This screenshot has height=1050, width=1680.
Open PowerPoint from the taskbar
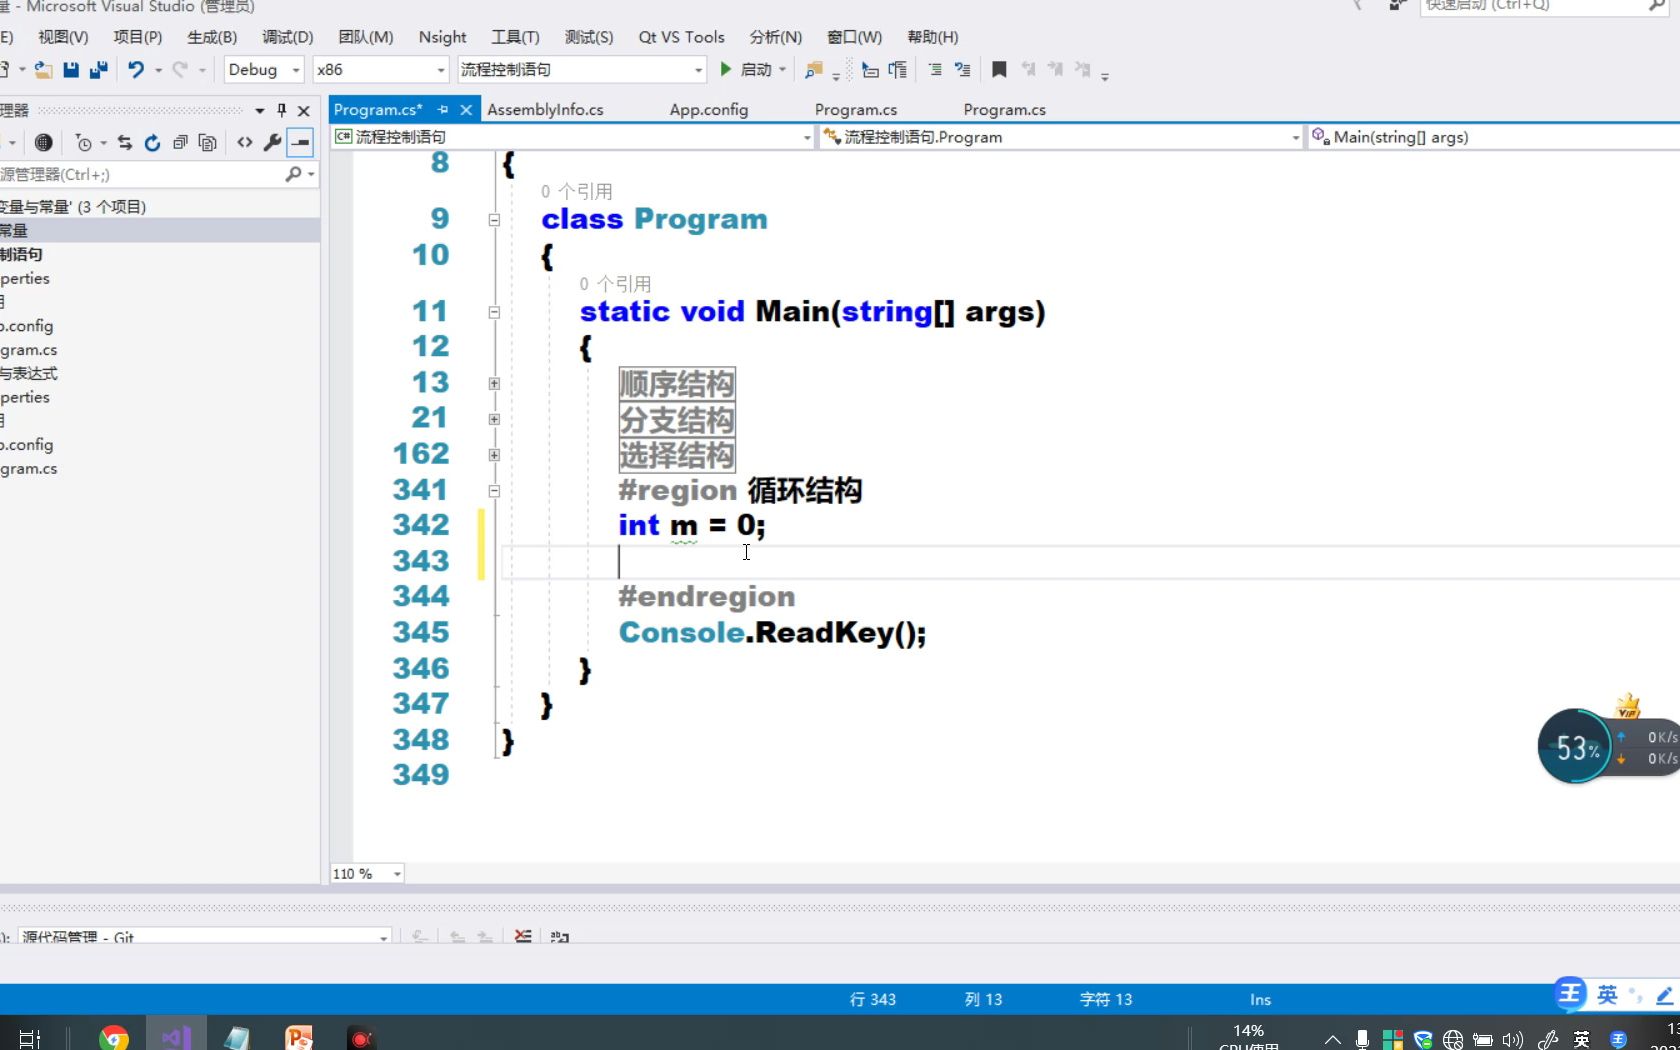(299, 1037)
